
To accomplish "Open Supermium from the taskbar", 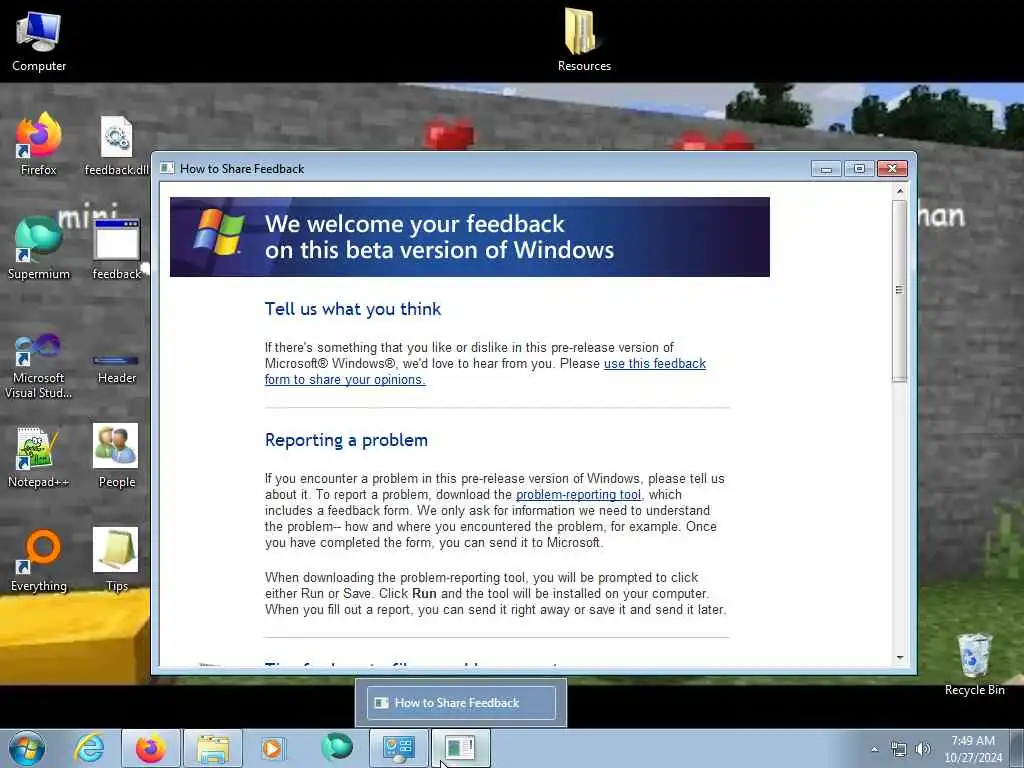I will (x=337, y=748).
